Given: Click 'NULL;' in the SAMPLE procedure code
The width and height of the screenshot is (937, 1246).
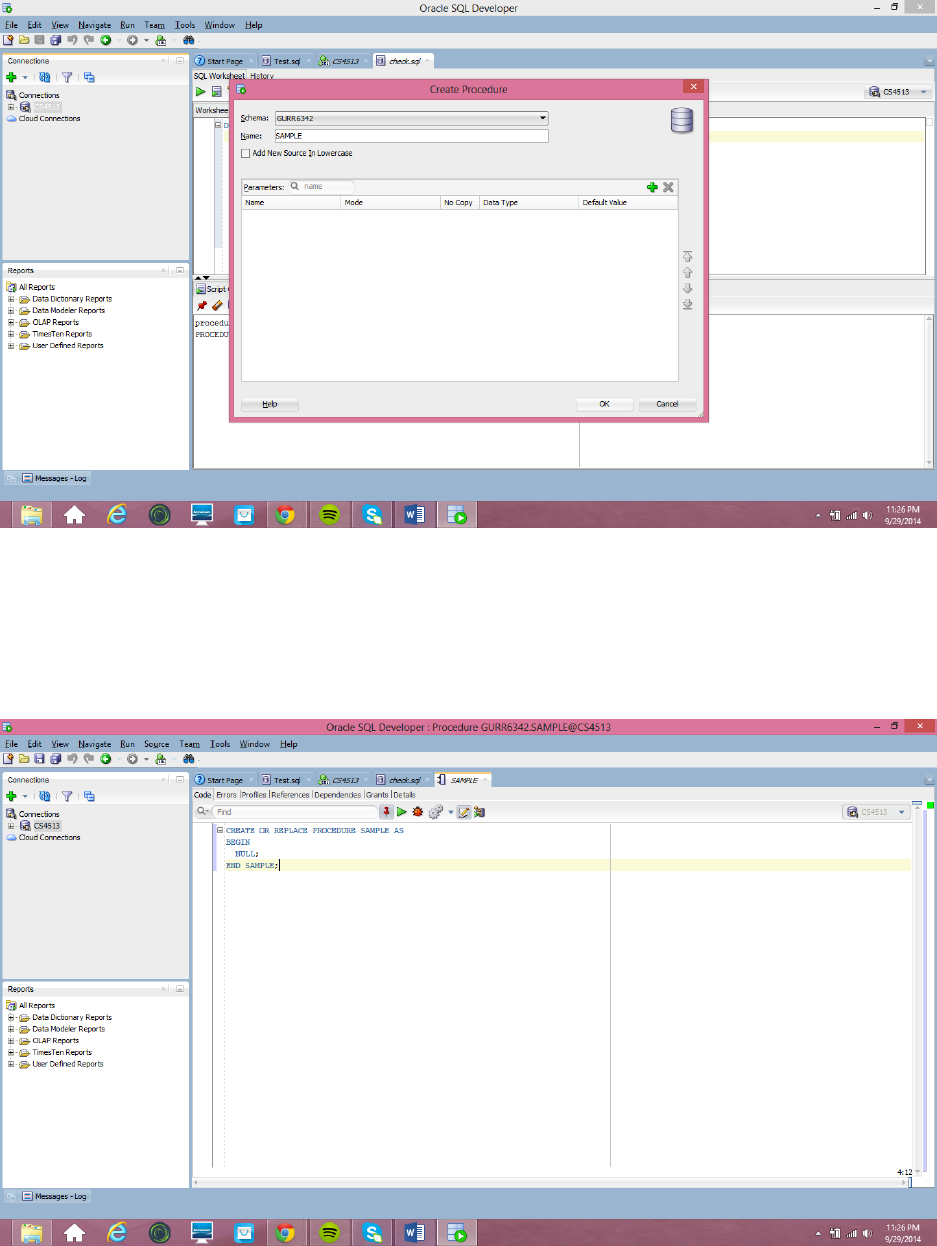Looking at the screenshot, I should tap(246, 853).
